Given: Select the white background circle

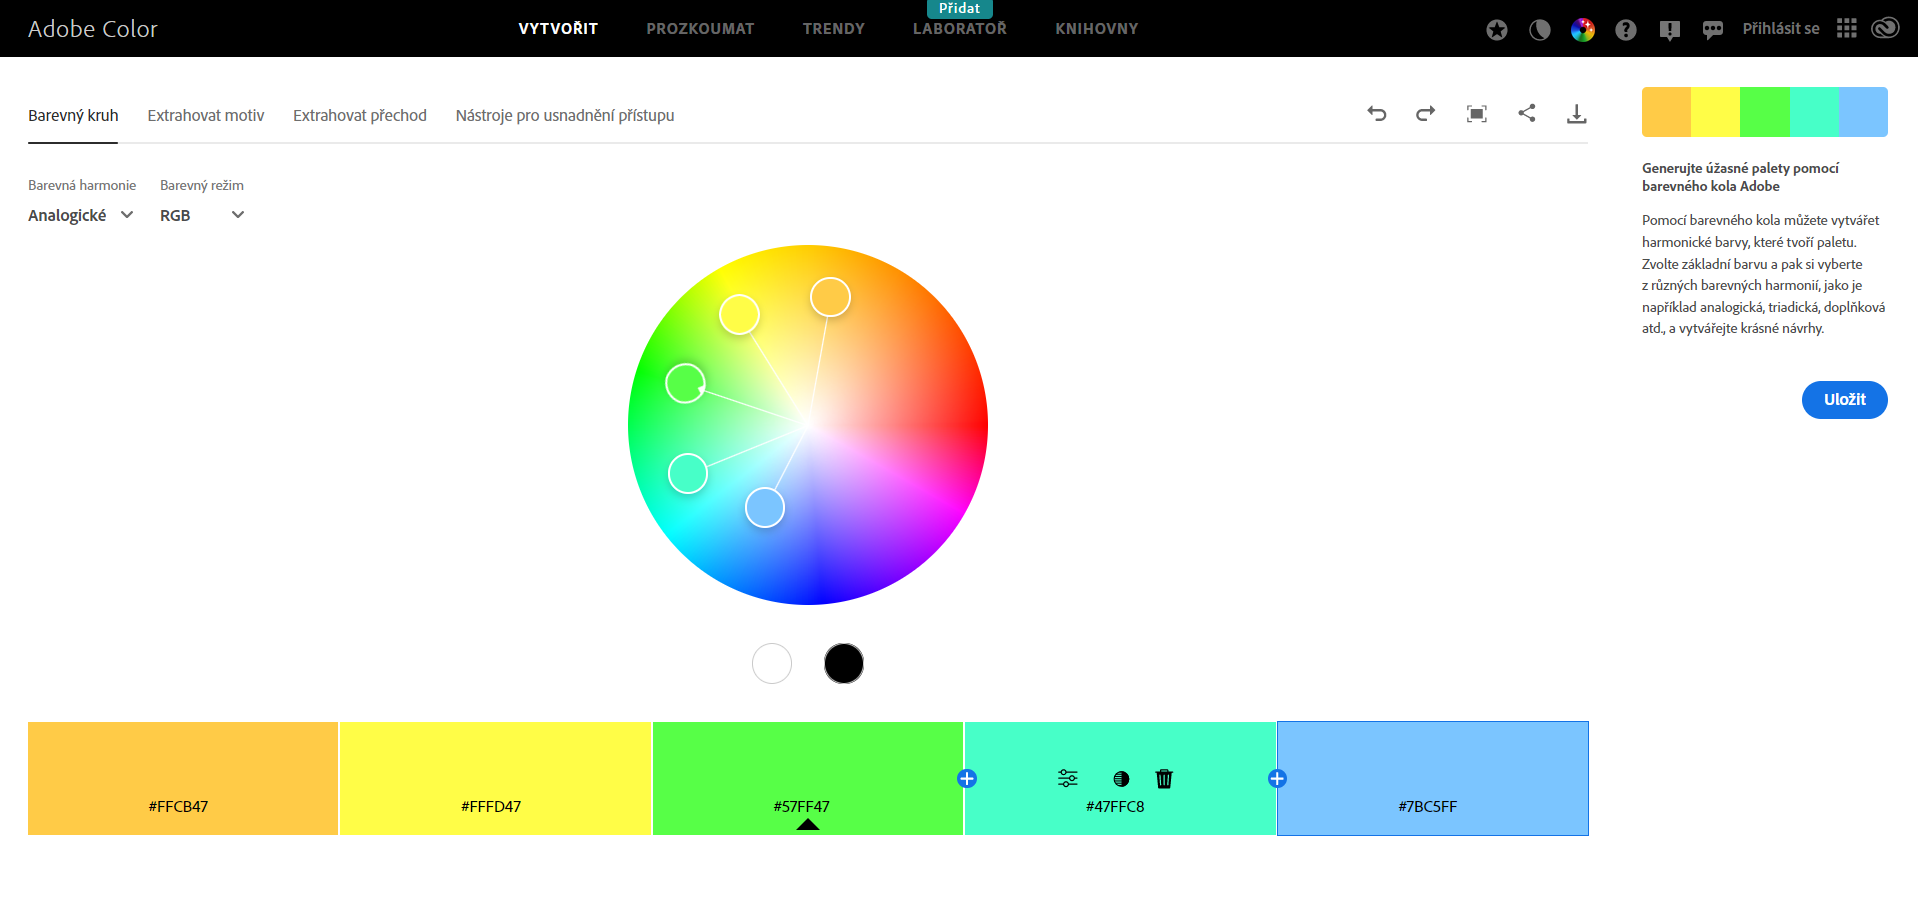Looking at the screenshot, I should coord(772,664).
